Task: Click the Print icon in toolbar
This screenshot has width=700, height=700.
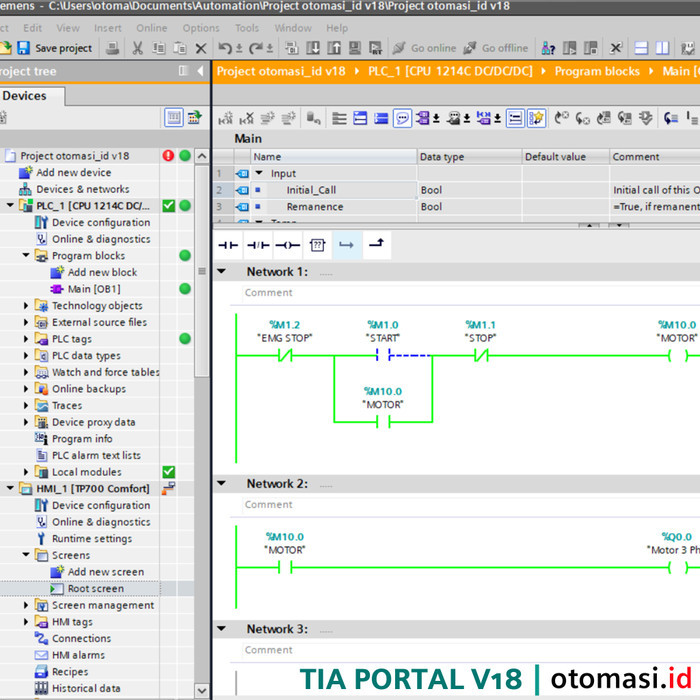Action: tap(113, 48)
